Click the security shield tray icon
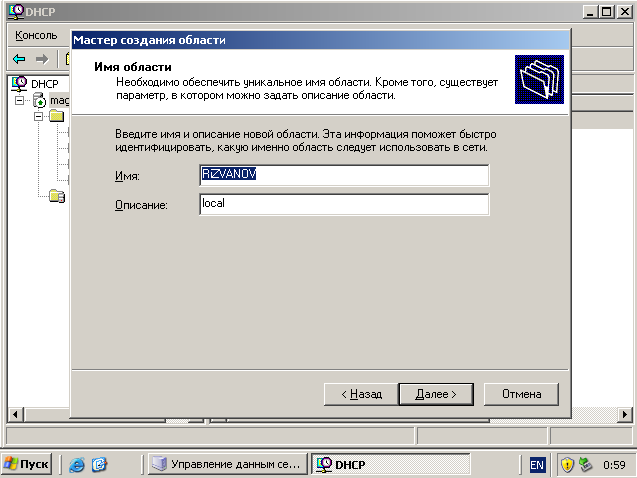Screen dimensions: 637x478 (x=567, y=465)
